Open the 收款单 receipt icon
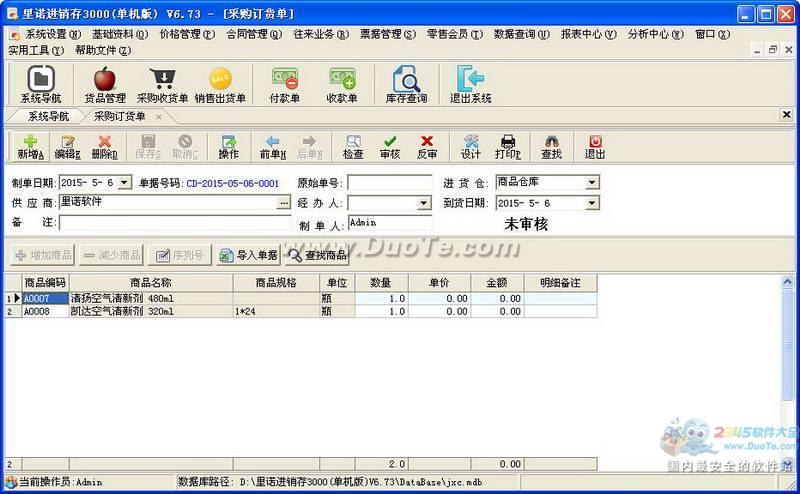Viewport: 800px width, 494px height. tap(342, 84)
